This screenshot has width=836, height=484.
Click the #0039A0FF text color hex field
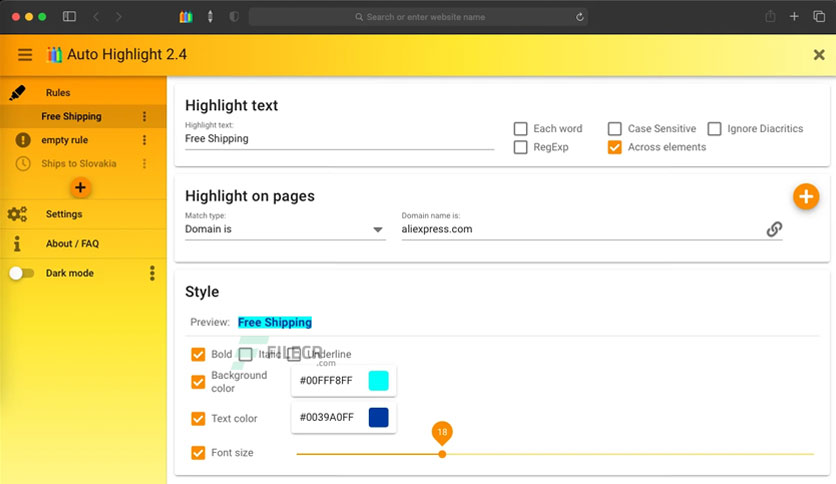(327, 417)
